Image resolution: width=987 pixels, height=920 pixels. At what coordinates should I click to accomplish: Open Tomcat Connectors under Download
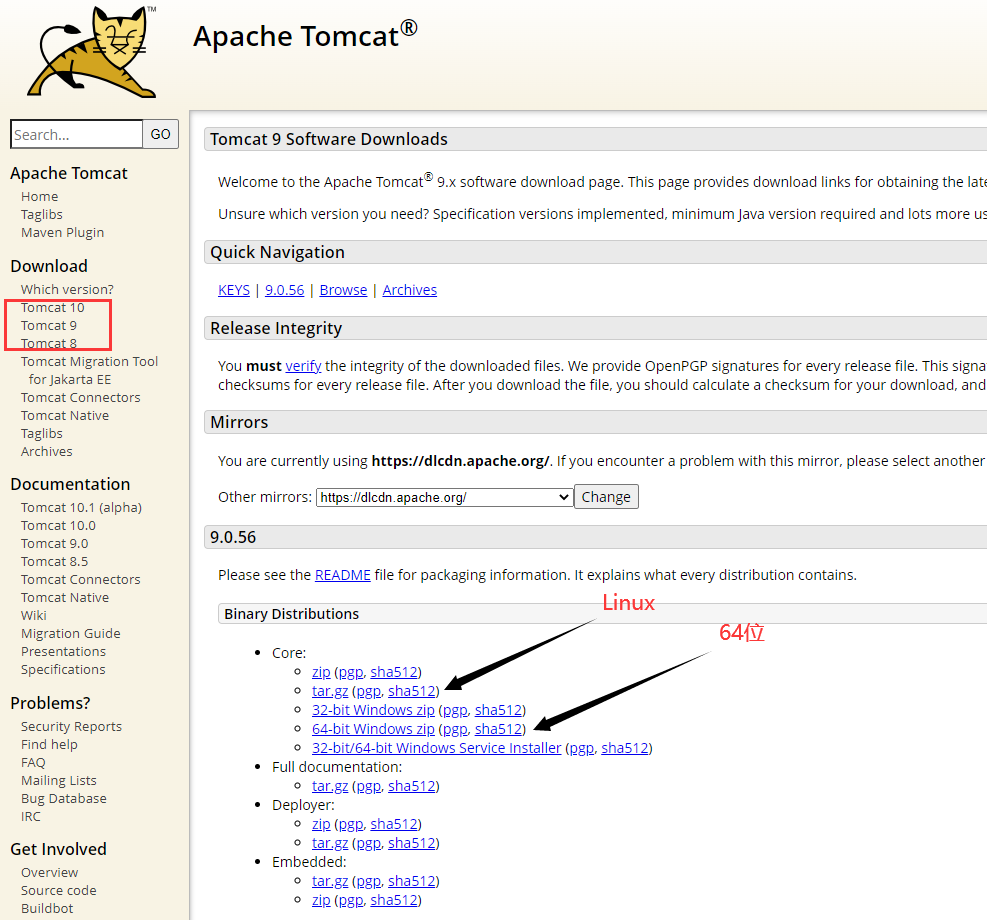(81, 398)
